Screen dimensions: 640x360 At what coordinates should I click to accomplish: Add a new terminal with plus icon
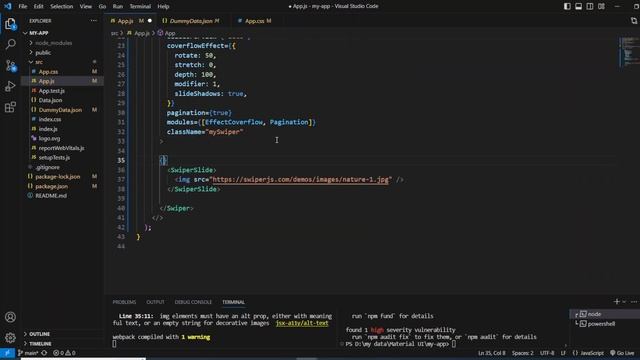pos(616,302)
